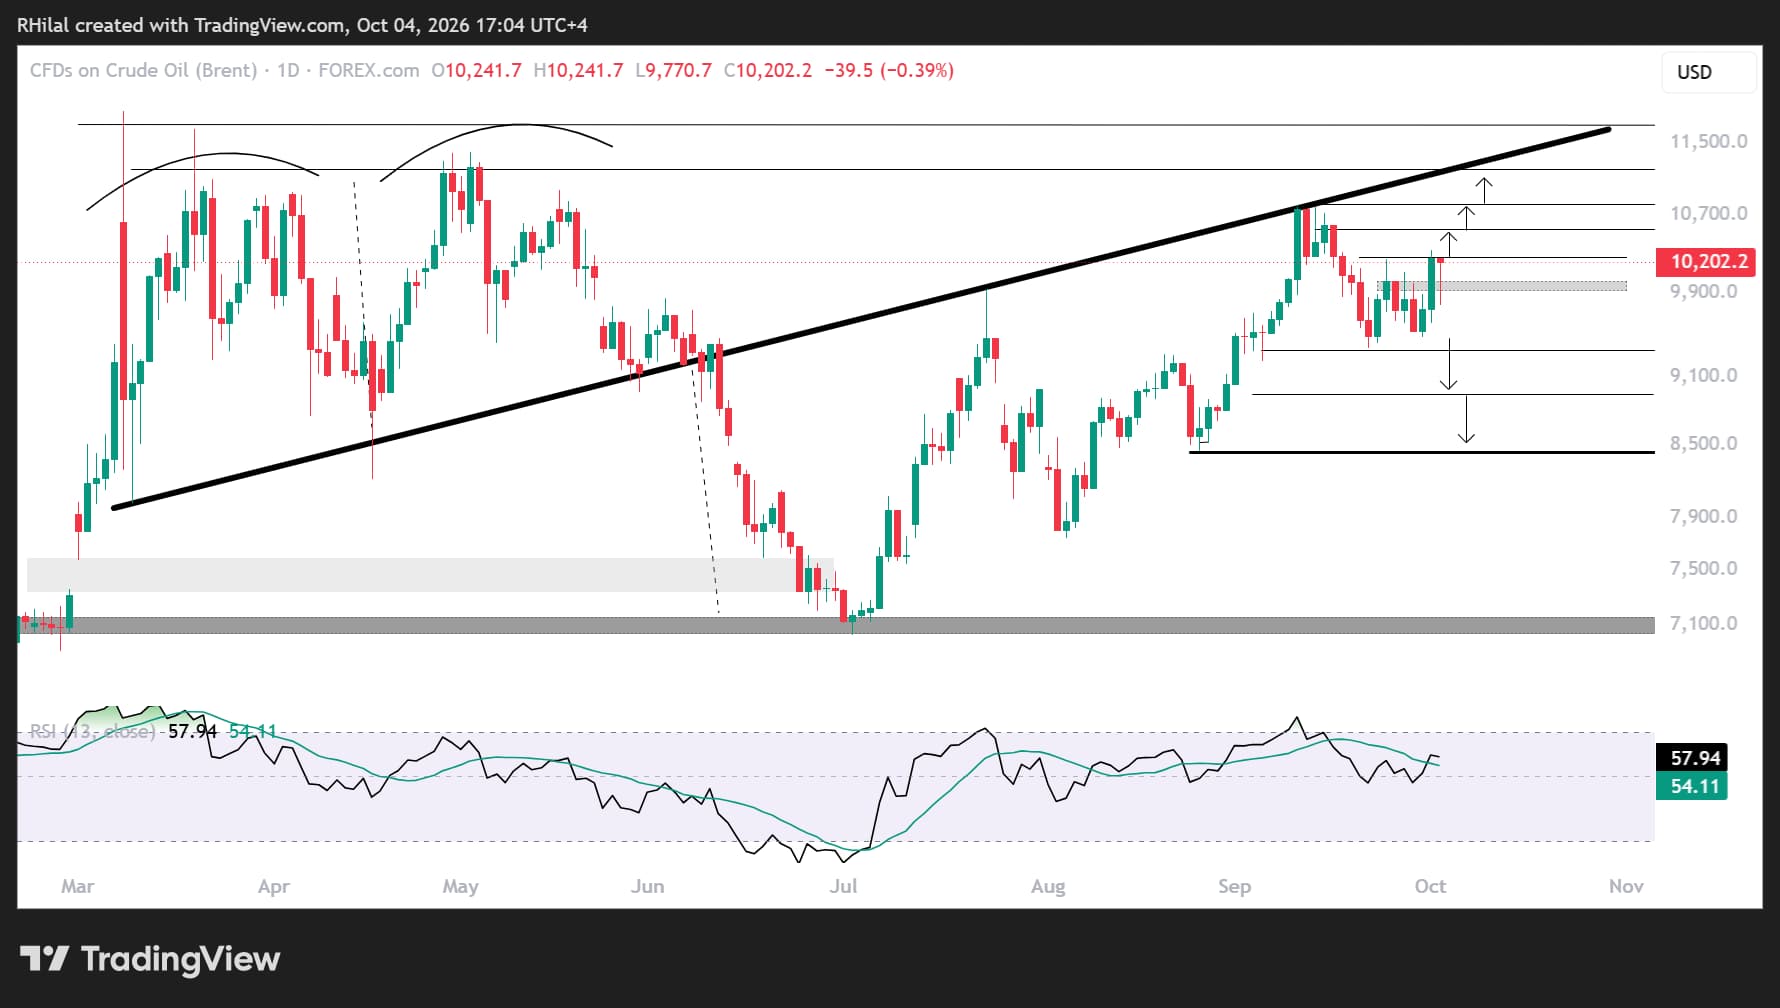Click the high price value H10,241.7

[x=579, y=71]
